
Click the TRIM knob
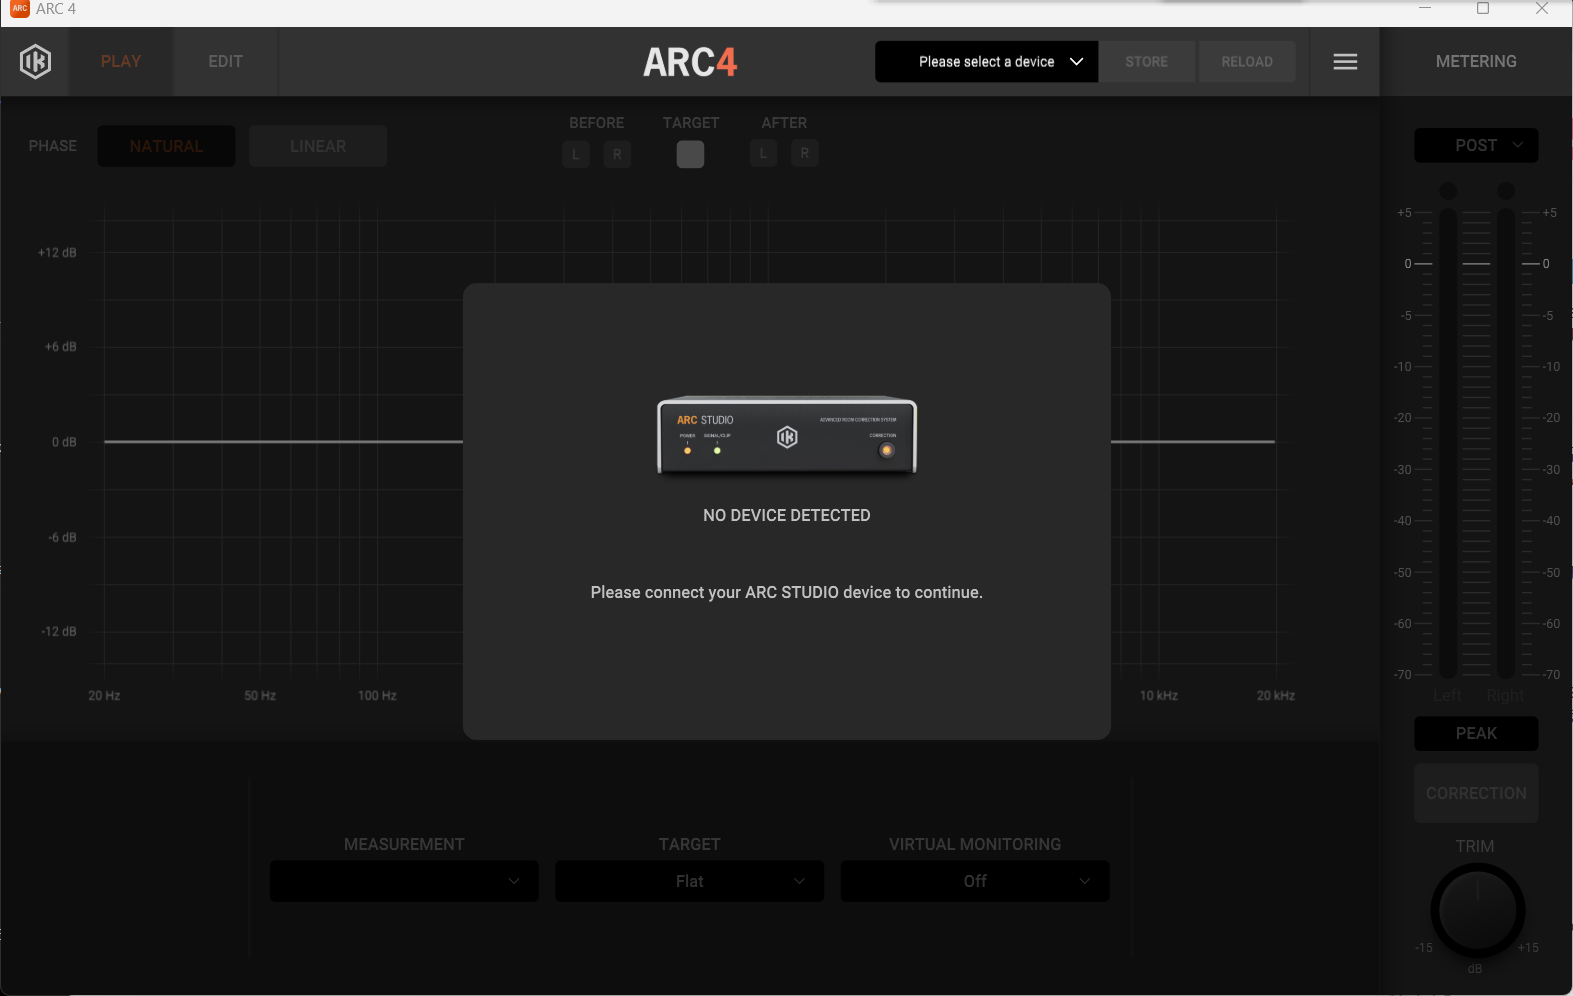(1477, 911)
